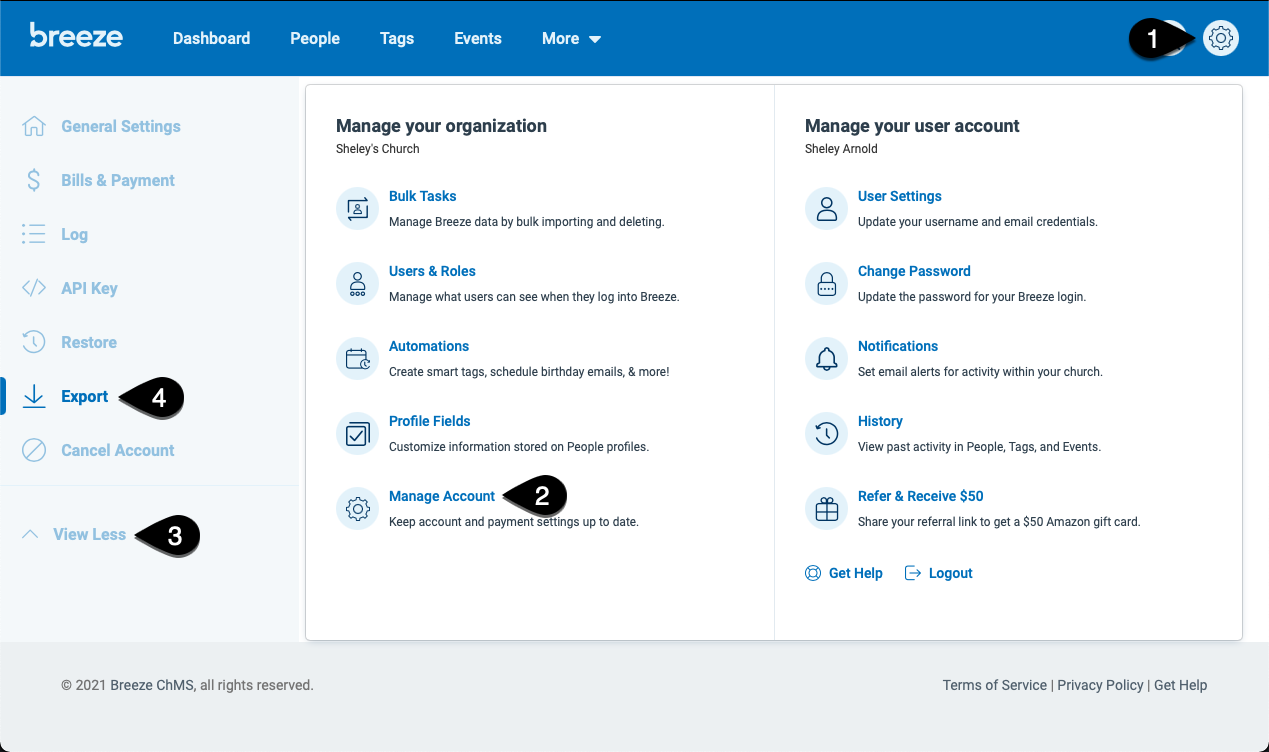The height and width of the screenshot is (752, 1269).
Task: Click the General Settings house icon
Action: [x=34, y=126]
